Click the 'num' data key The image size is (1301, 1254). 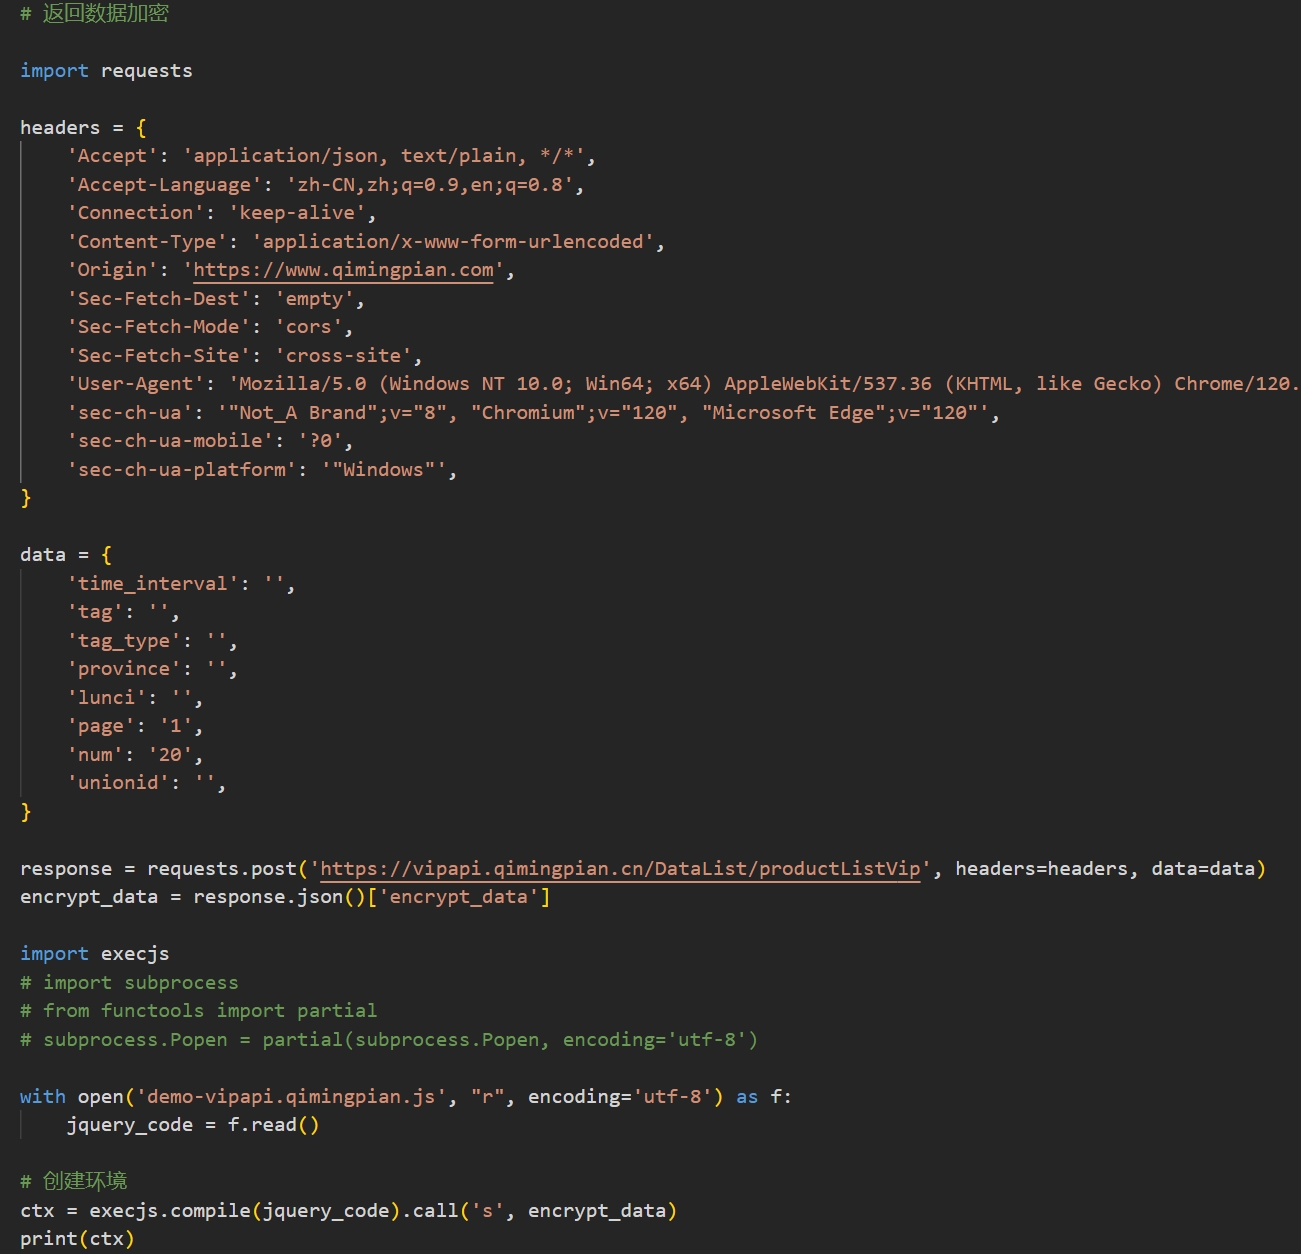coord(95,755)
